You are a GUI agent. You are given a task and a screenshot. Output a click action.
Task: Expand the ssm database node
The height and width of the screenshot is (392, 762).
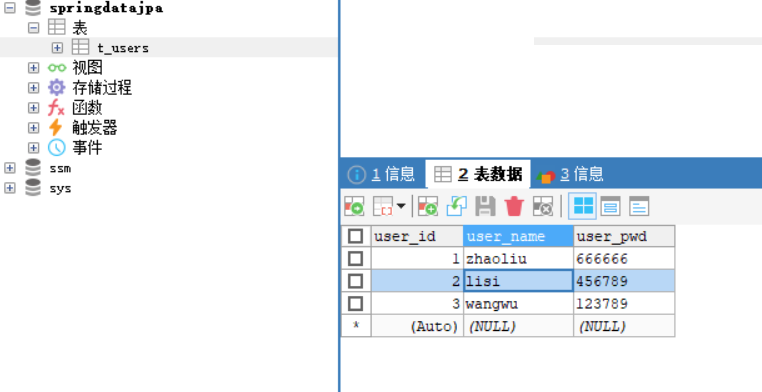tap(9, 168)
